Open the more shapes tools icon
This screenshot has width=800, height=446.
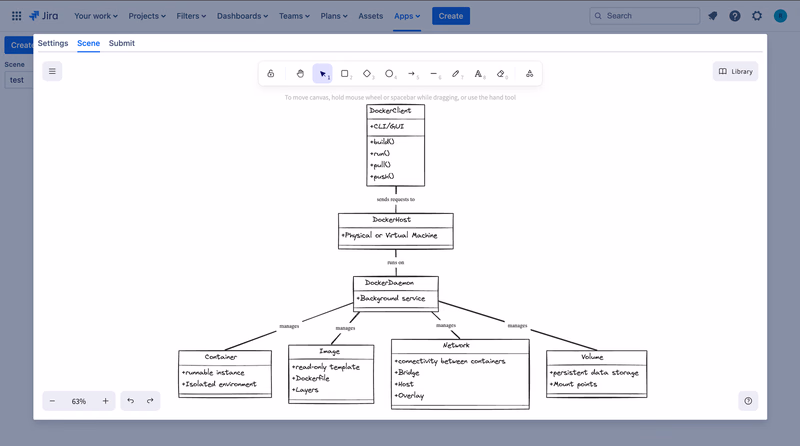pyautogui.click(x=530, y=74)
